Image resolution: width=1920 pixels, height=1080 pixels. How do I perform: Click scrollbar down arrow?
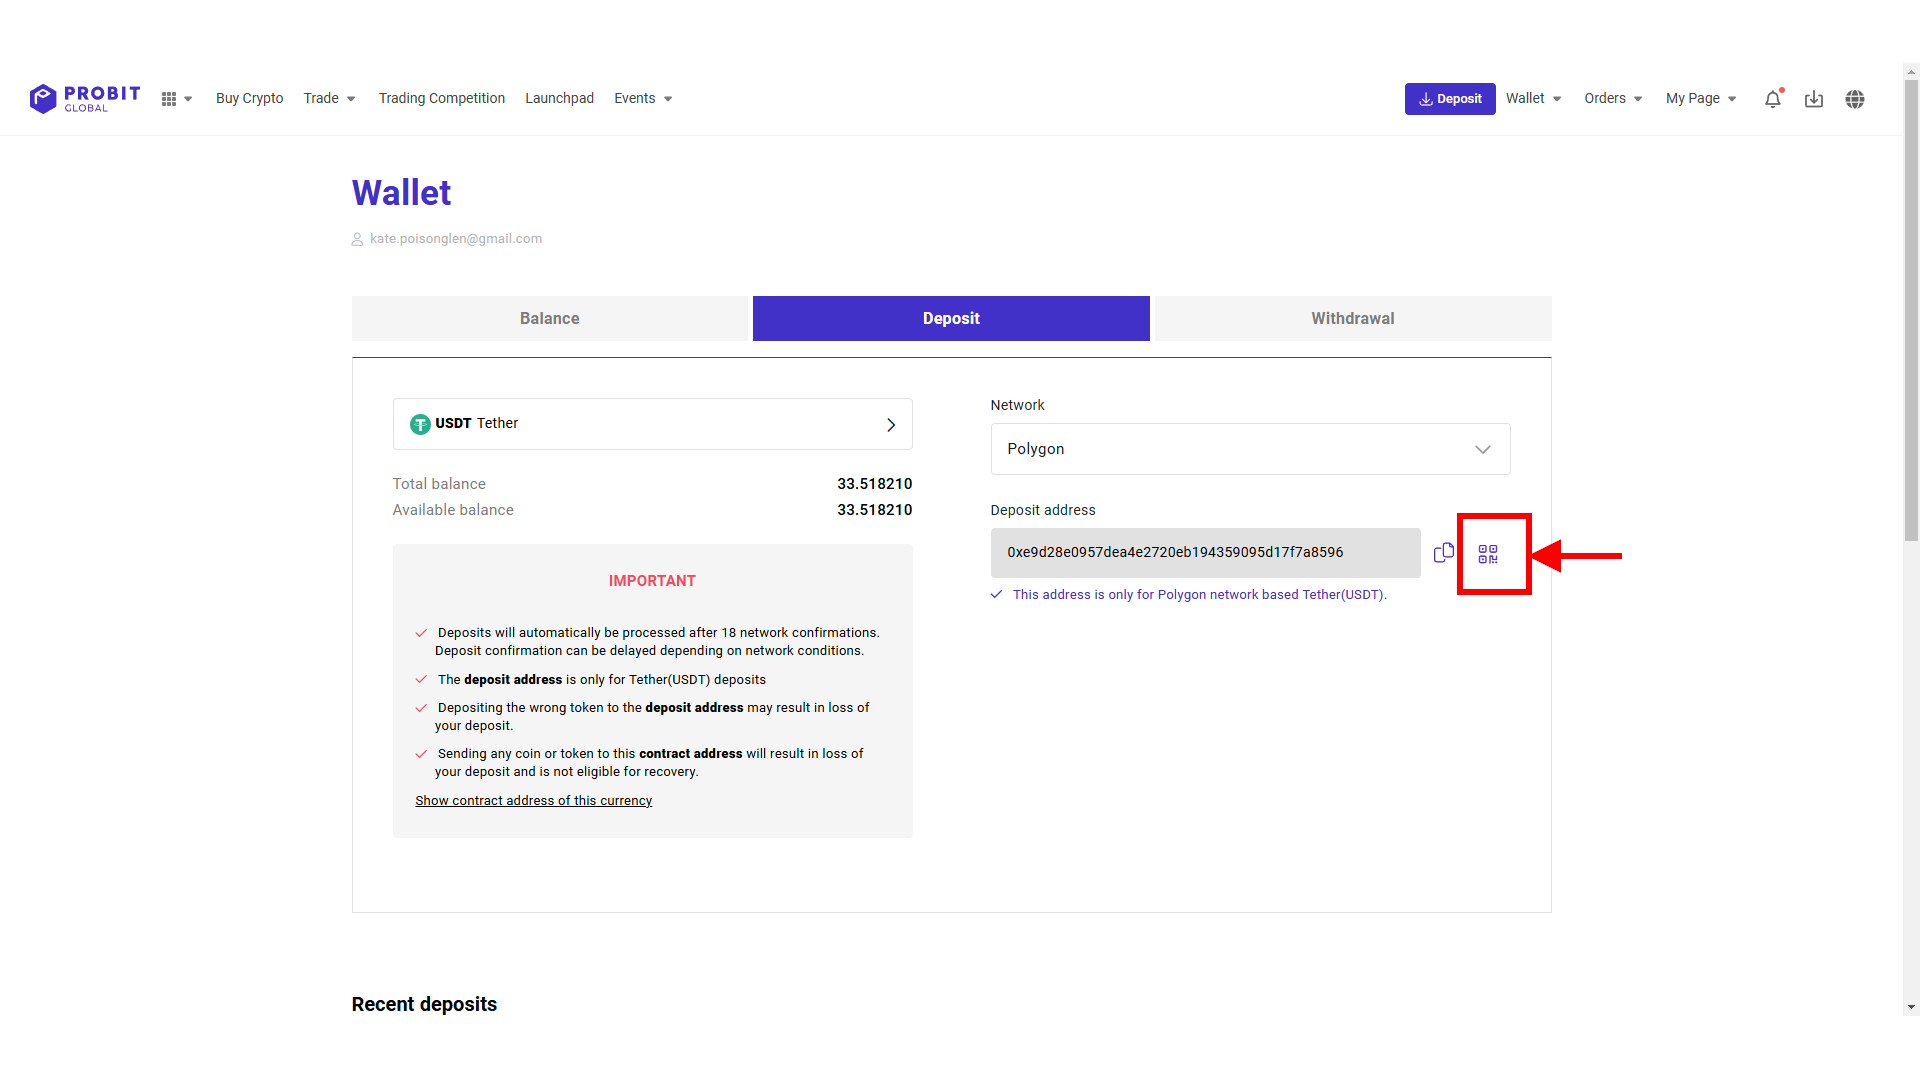pos(1911,1007)
